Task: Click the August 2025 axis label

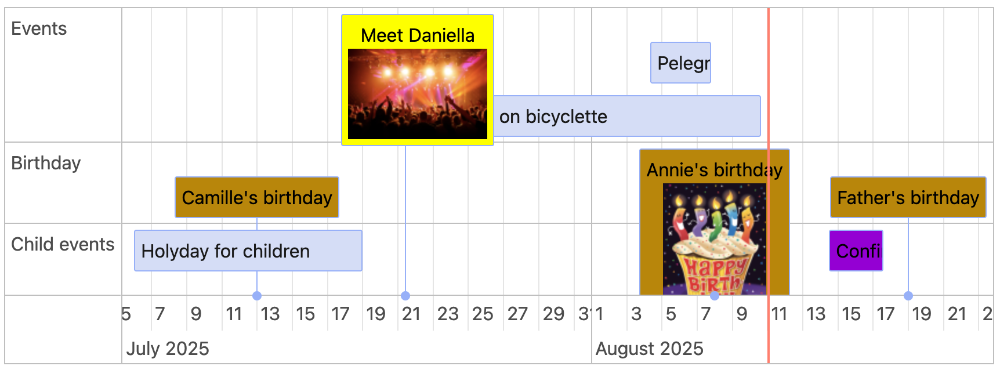Action: tap(649, 349)
